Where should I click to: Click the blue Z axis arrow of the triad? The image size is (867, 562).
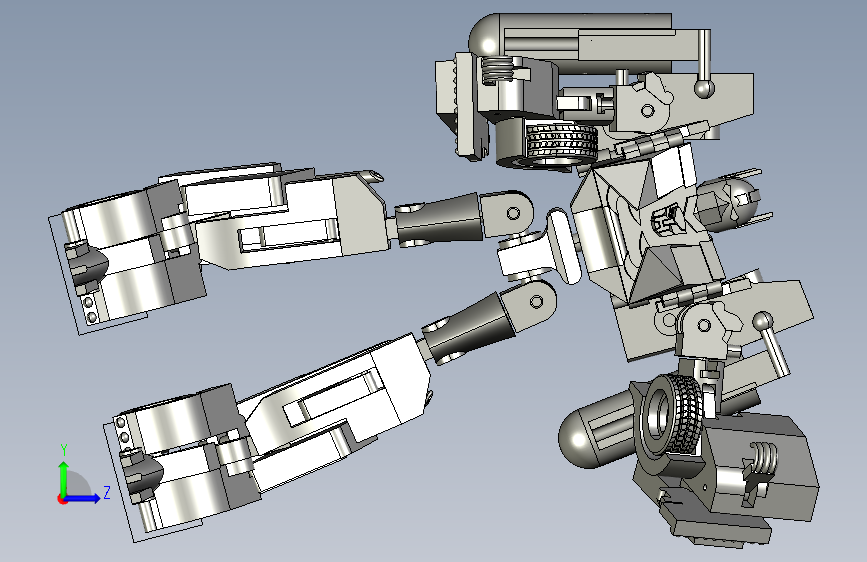click(x=83, y=498)
